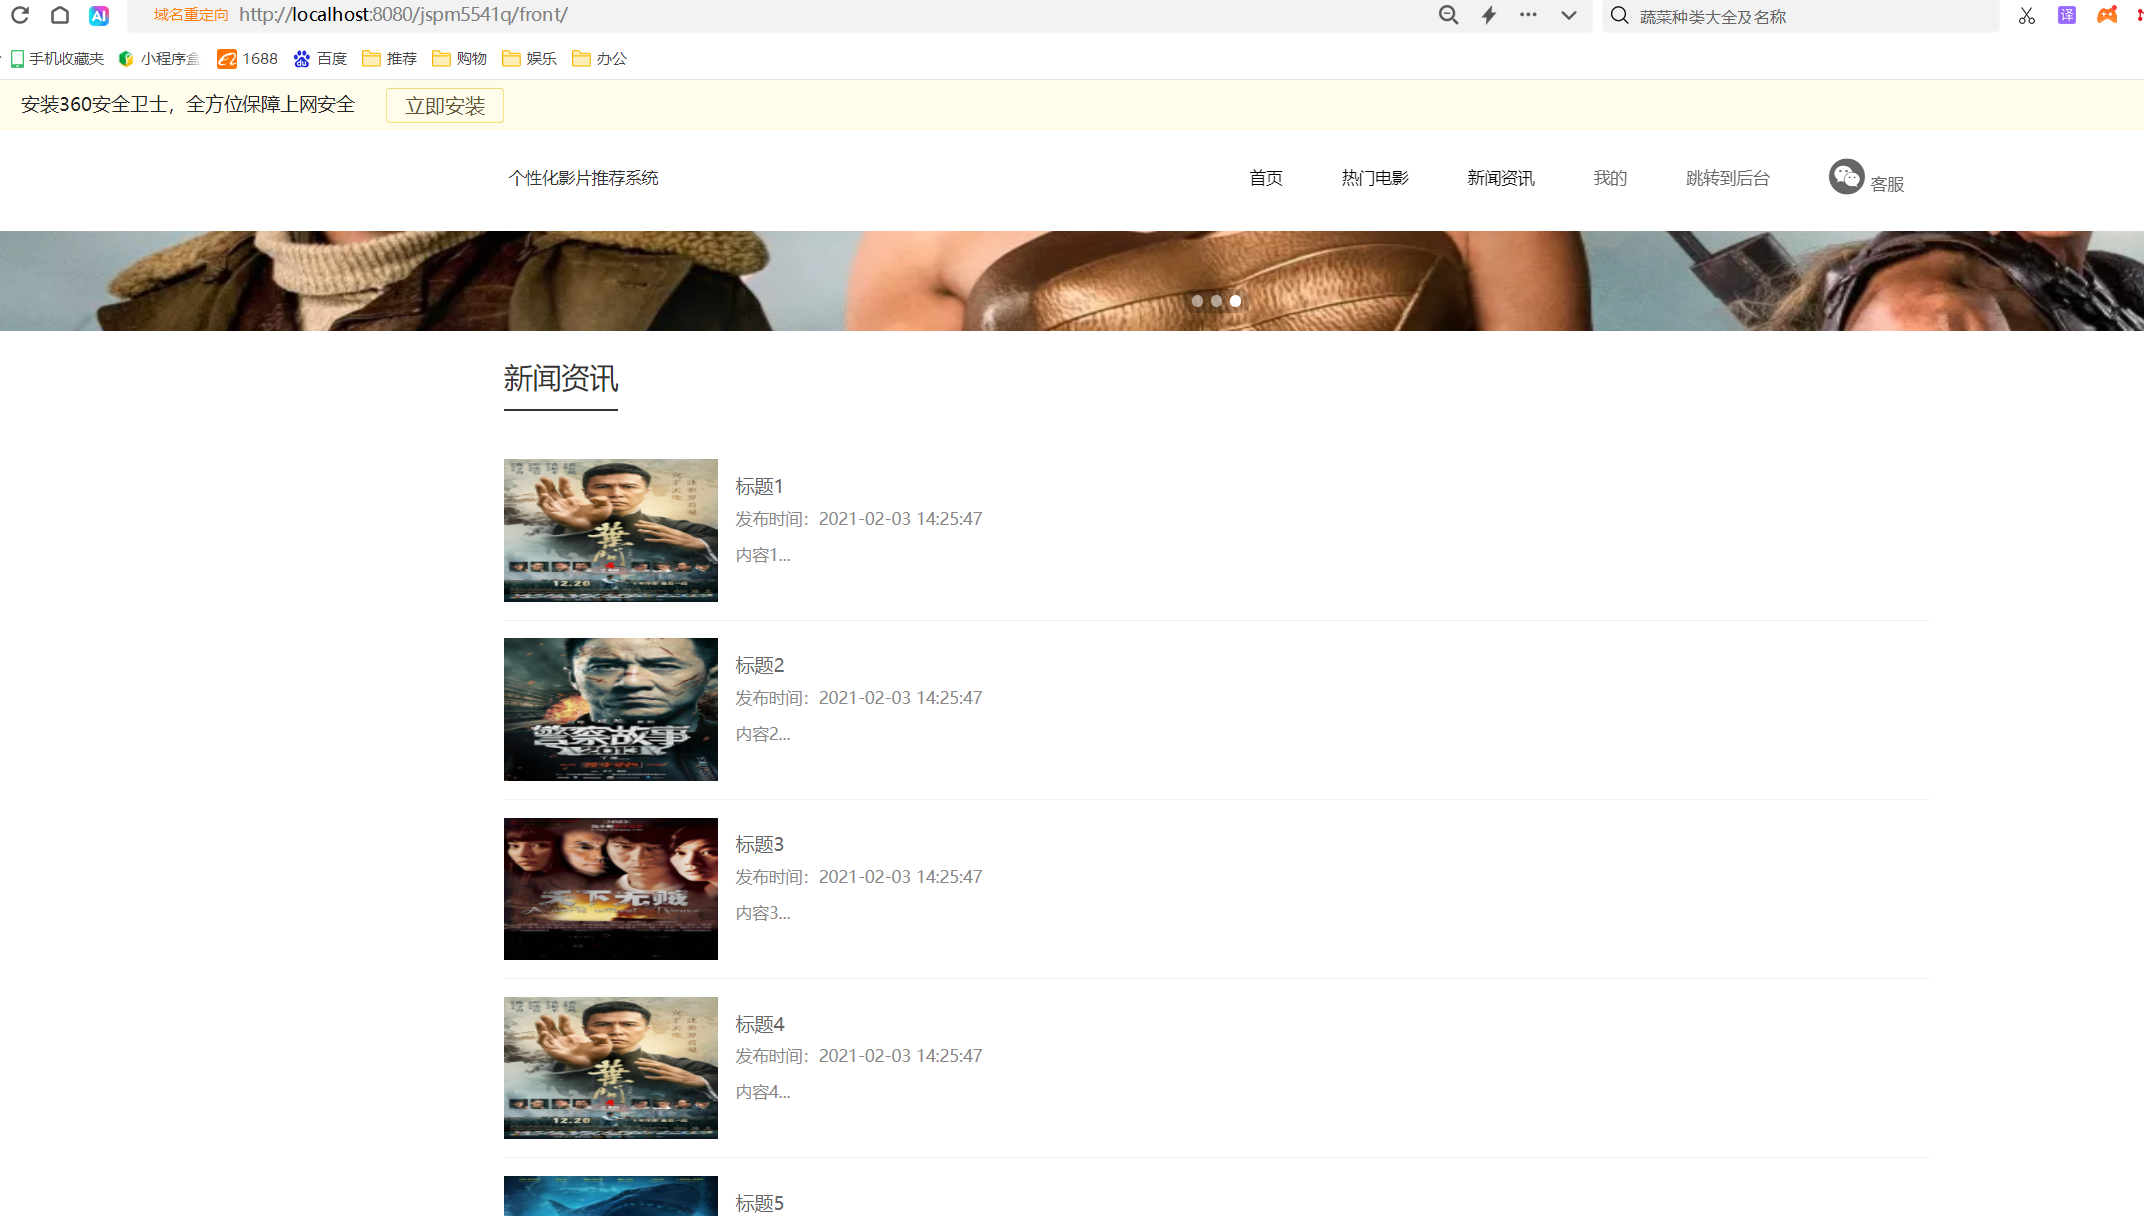Open the 标题2 news poster thumbnail

click(610, 709)
